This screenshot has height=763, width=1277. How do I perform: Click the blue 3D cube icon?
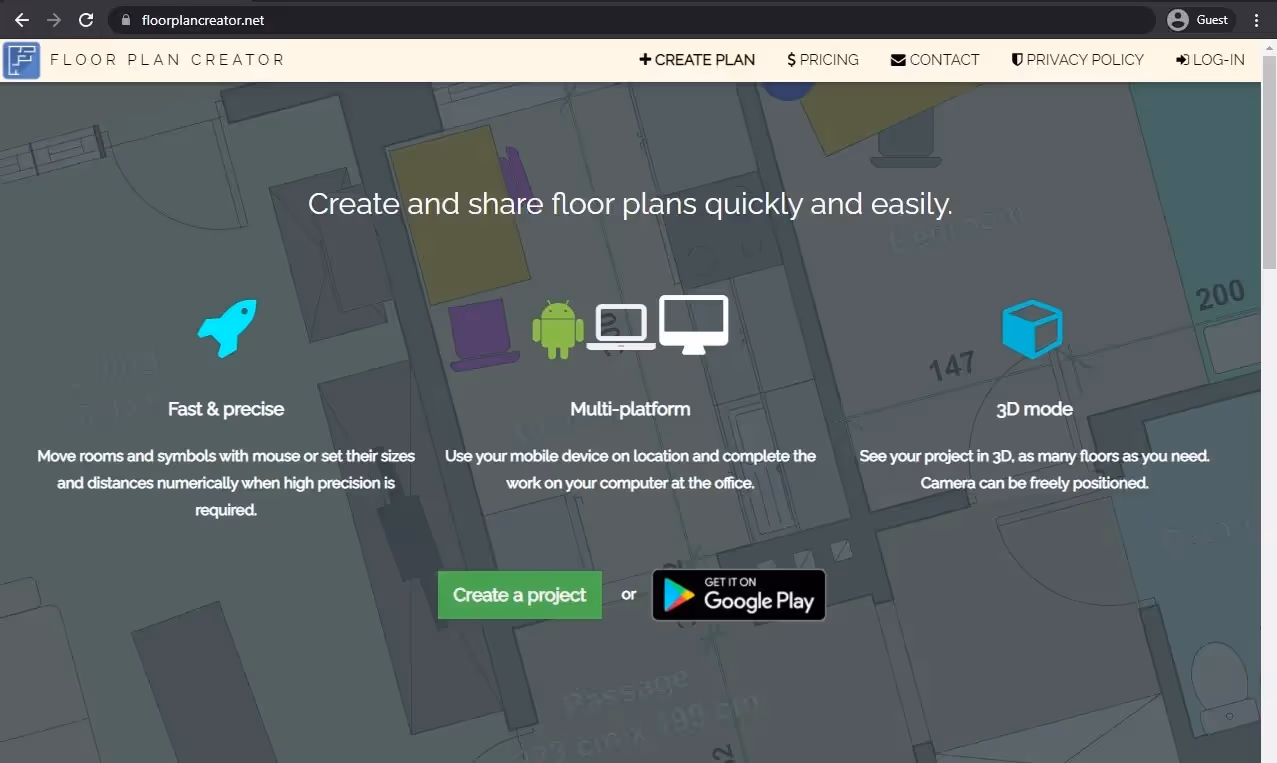click(x=1032, y=329)
